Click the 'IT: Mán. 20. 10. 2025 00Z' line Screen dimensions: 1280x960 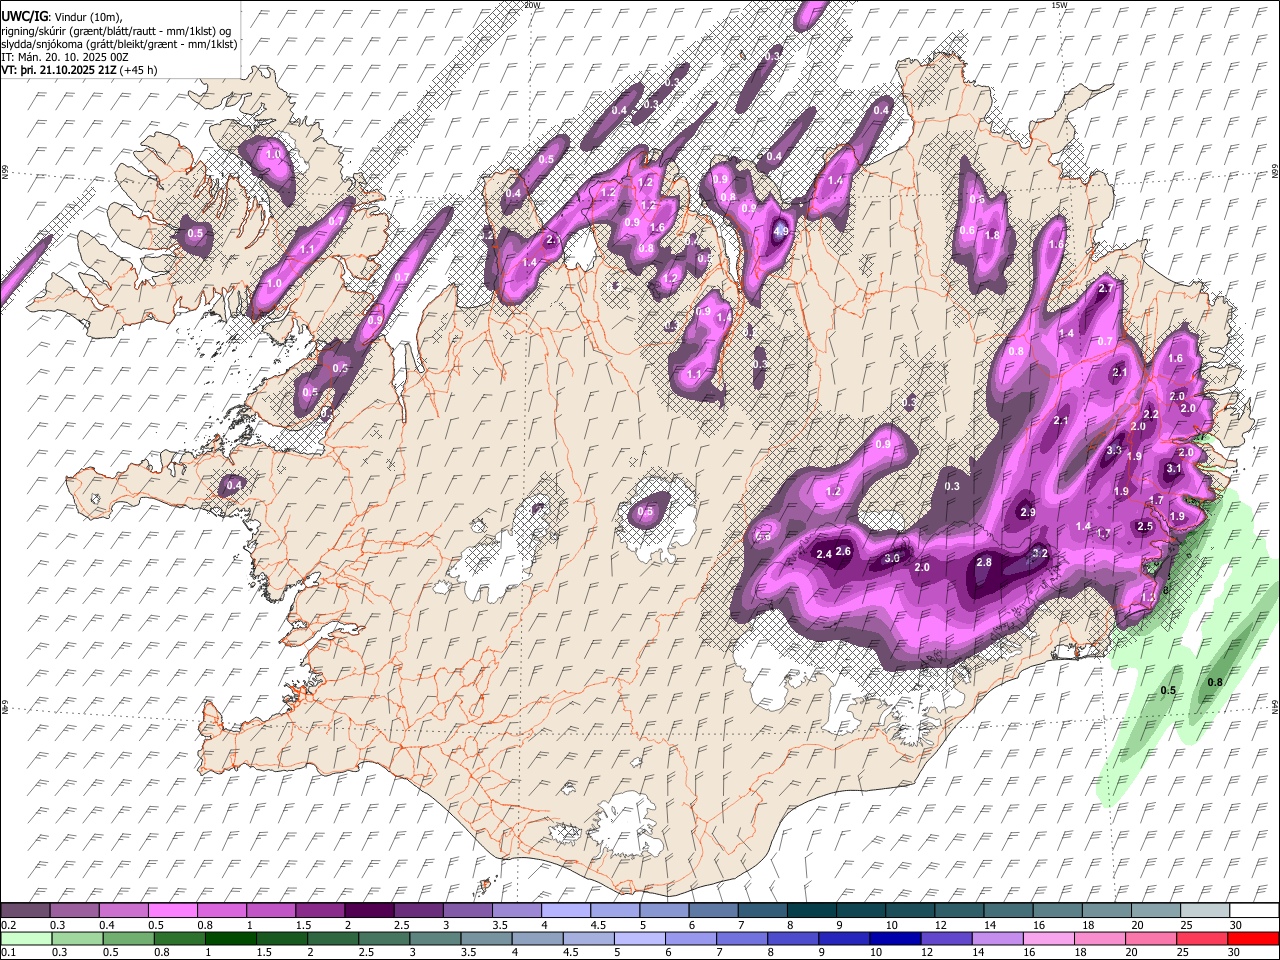tap(64, 57)
